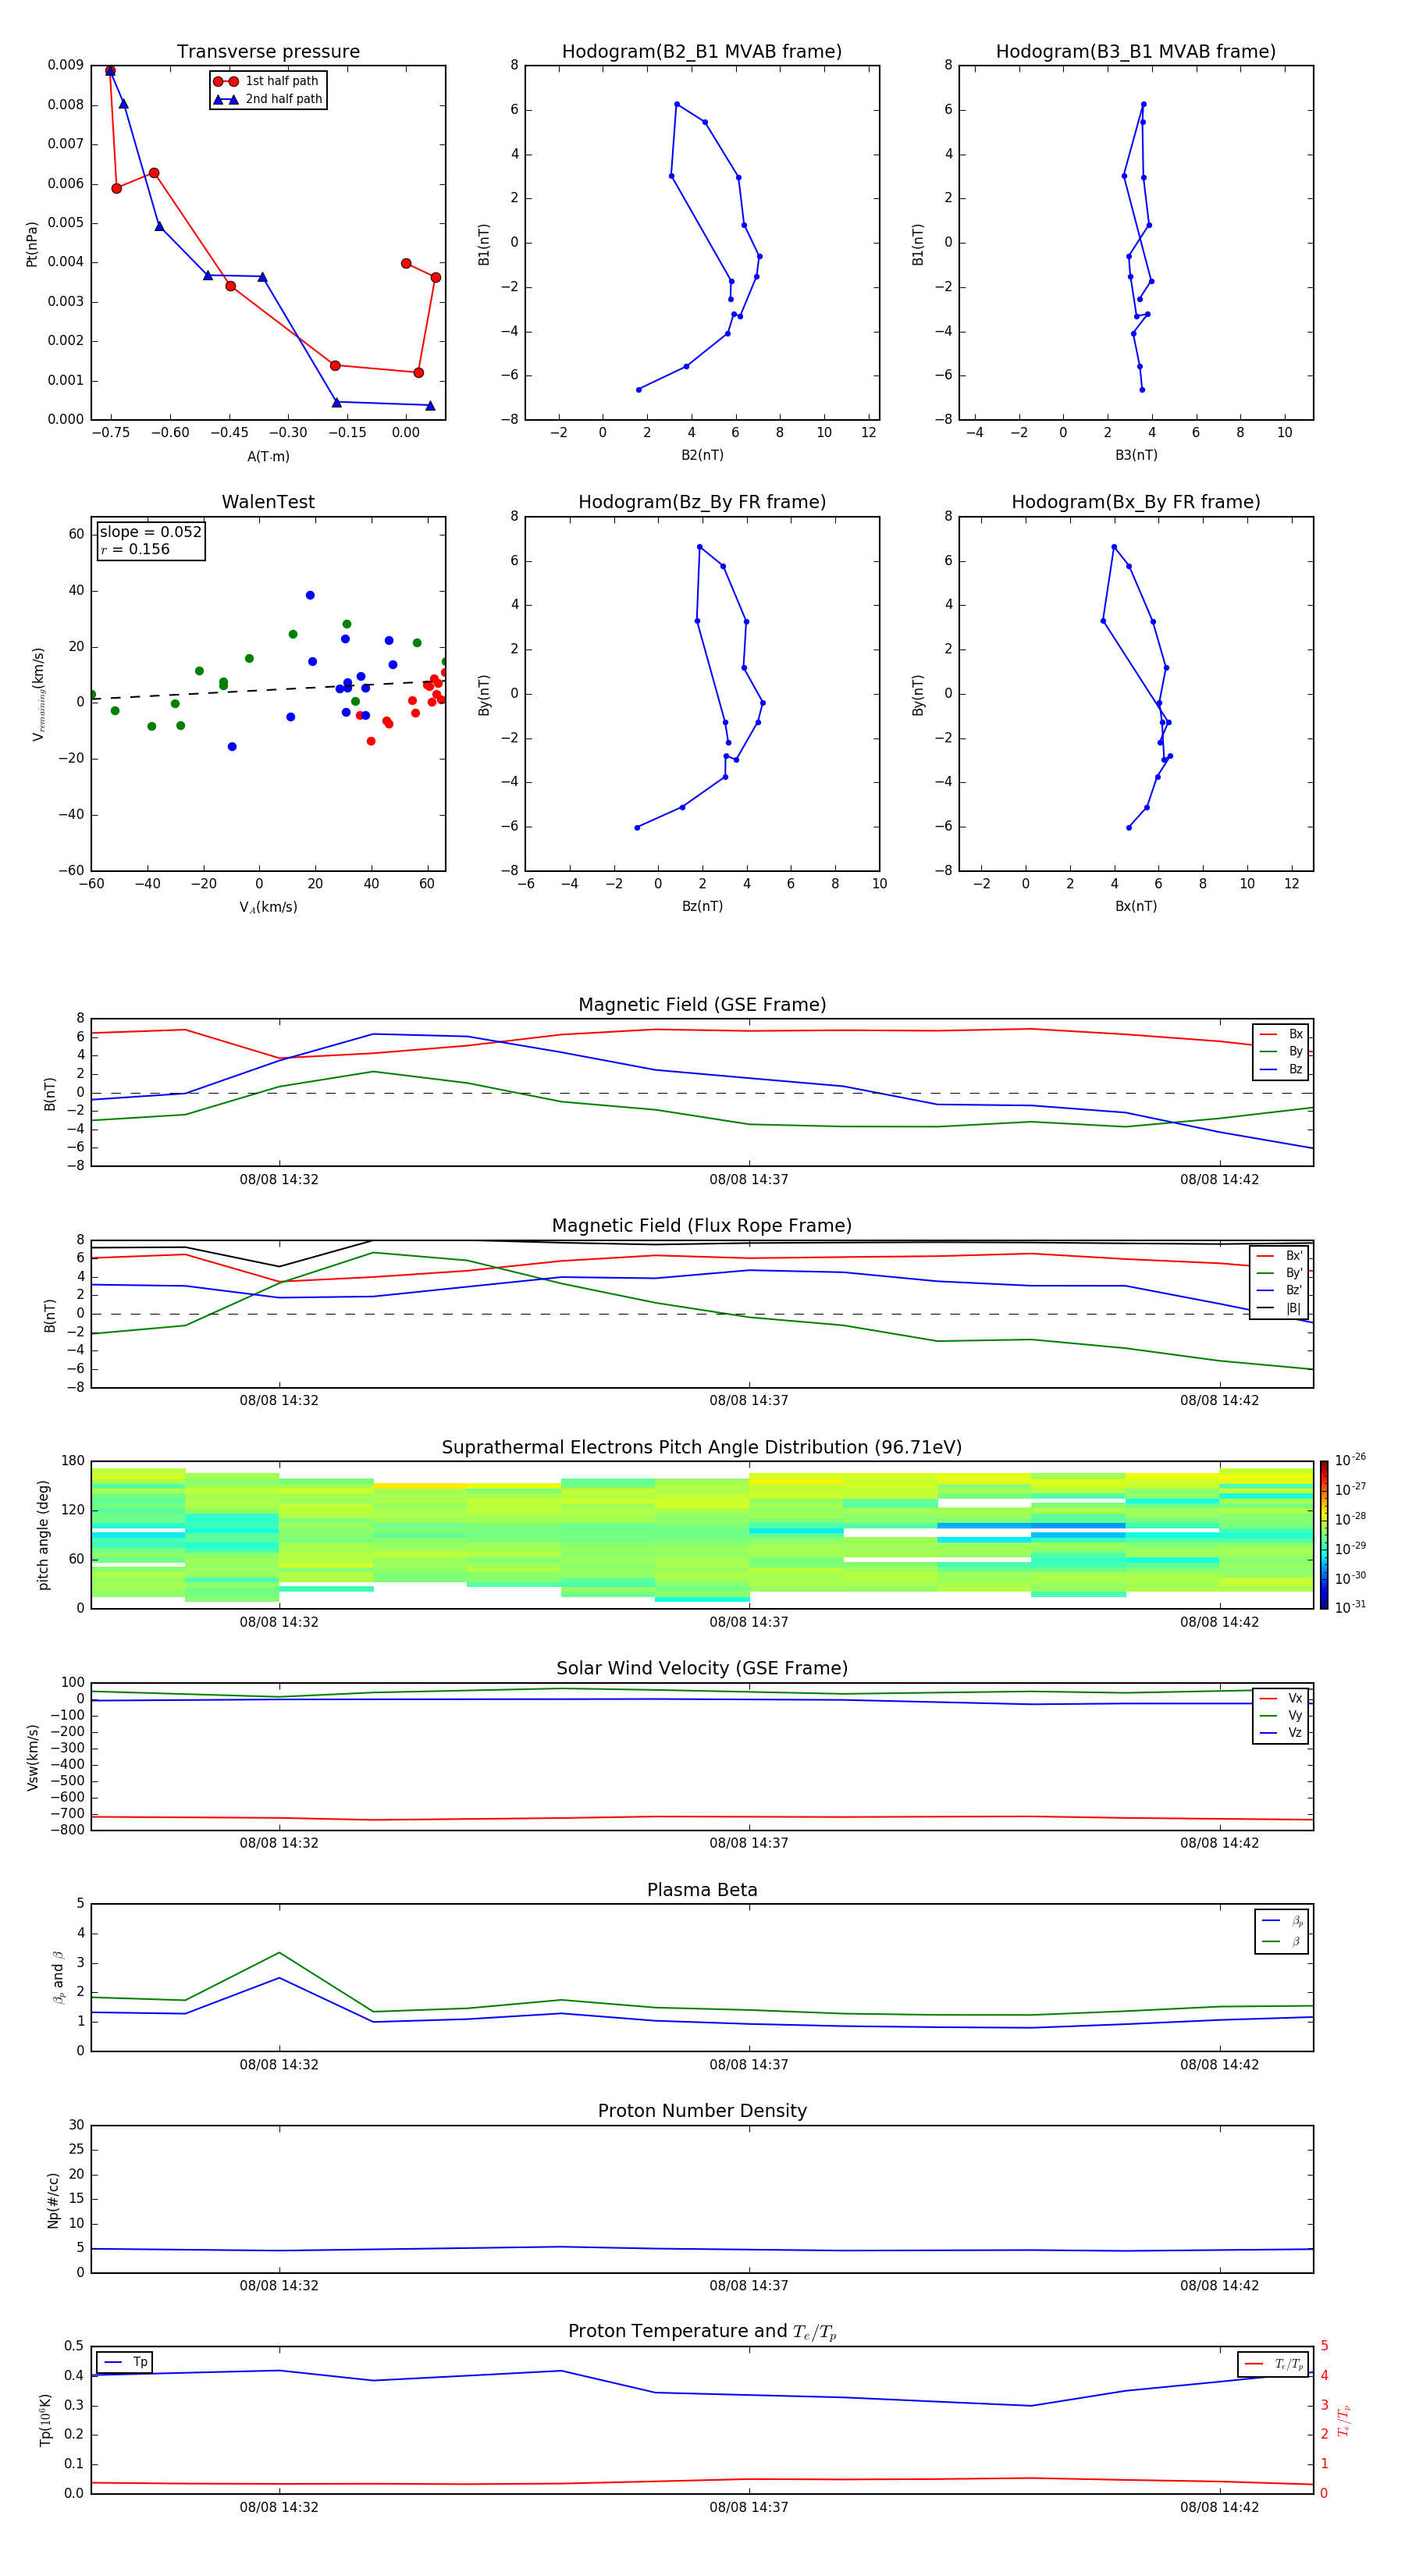Click the 'r = 0.156' annotation
Viewport: 1405px width, 2576px height.
pos(135,549)
